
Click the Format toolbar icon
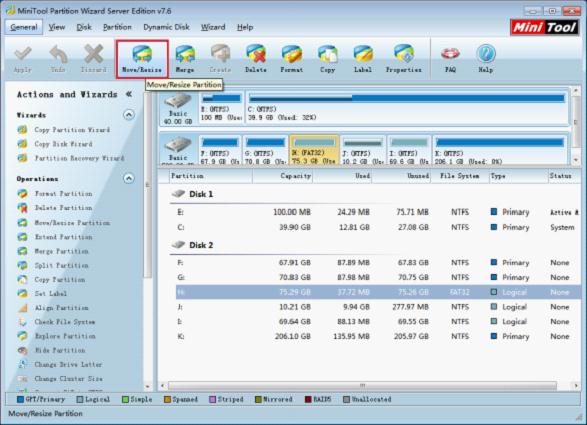tap(292, 59)
